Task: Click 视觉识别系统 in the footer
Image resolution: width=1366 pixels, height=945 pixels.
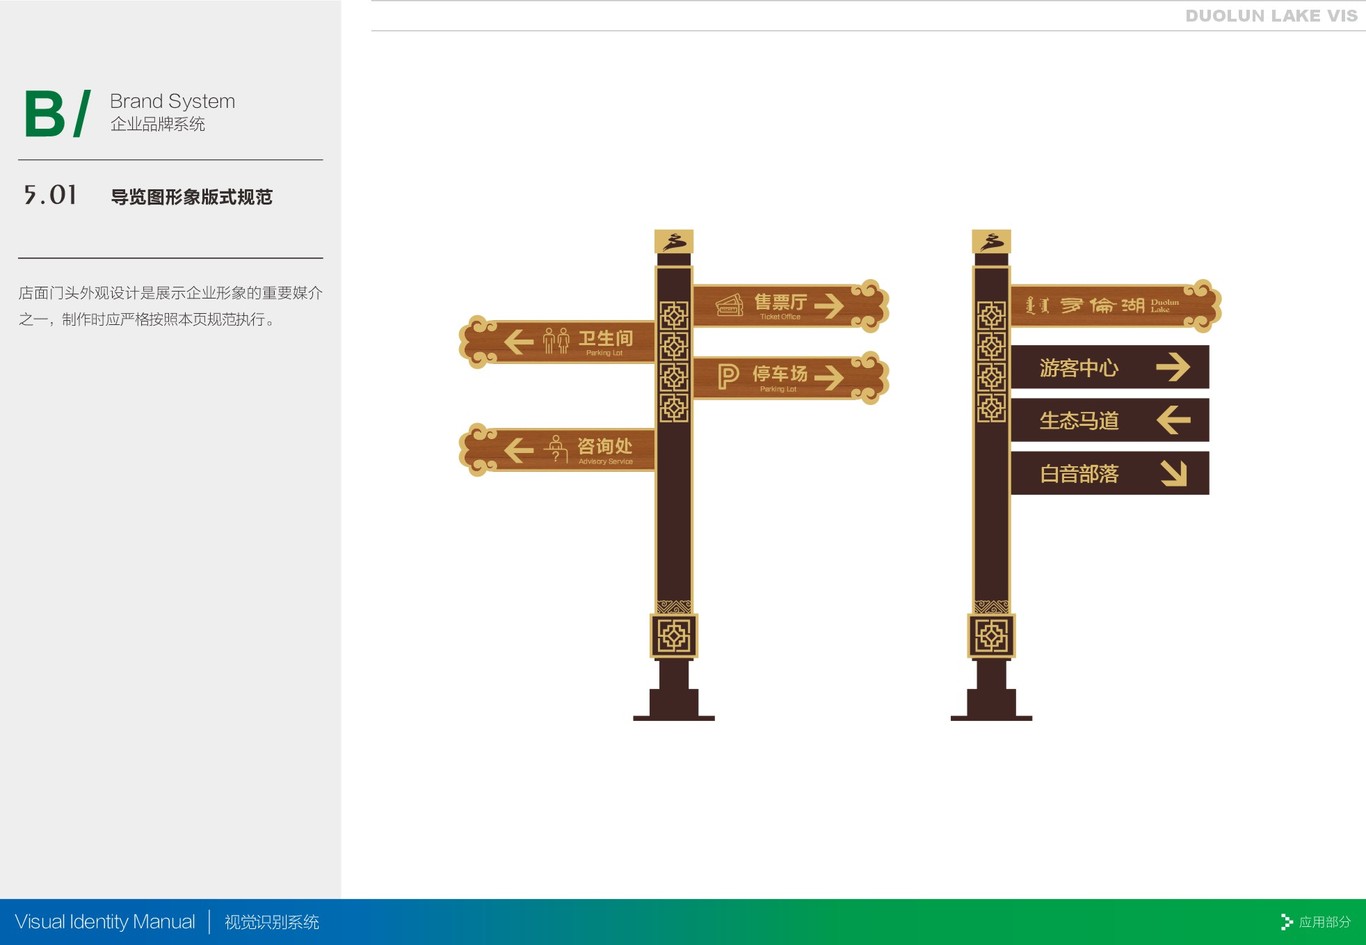Action: coord(272,922)
